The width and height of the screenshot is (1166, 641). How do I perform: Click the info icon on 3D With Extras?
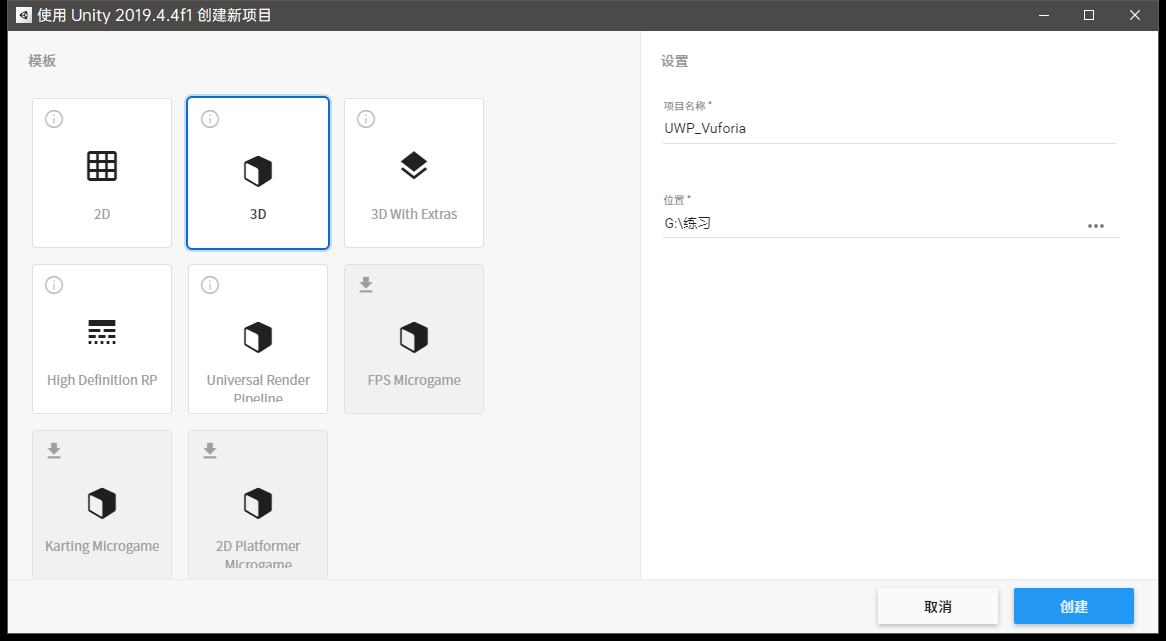tap(366, 119)
